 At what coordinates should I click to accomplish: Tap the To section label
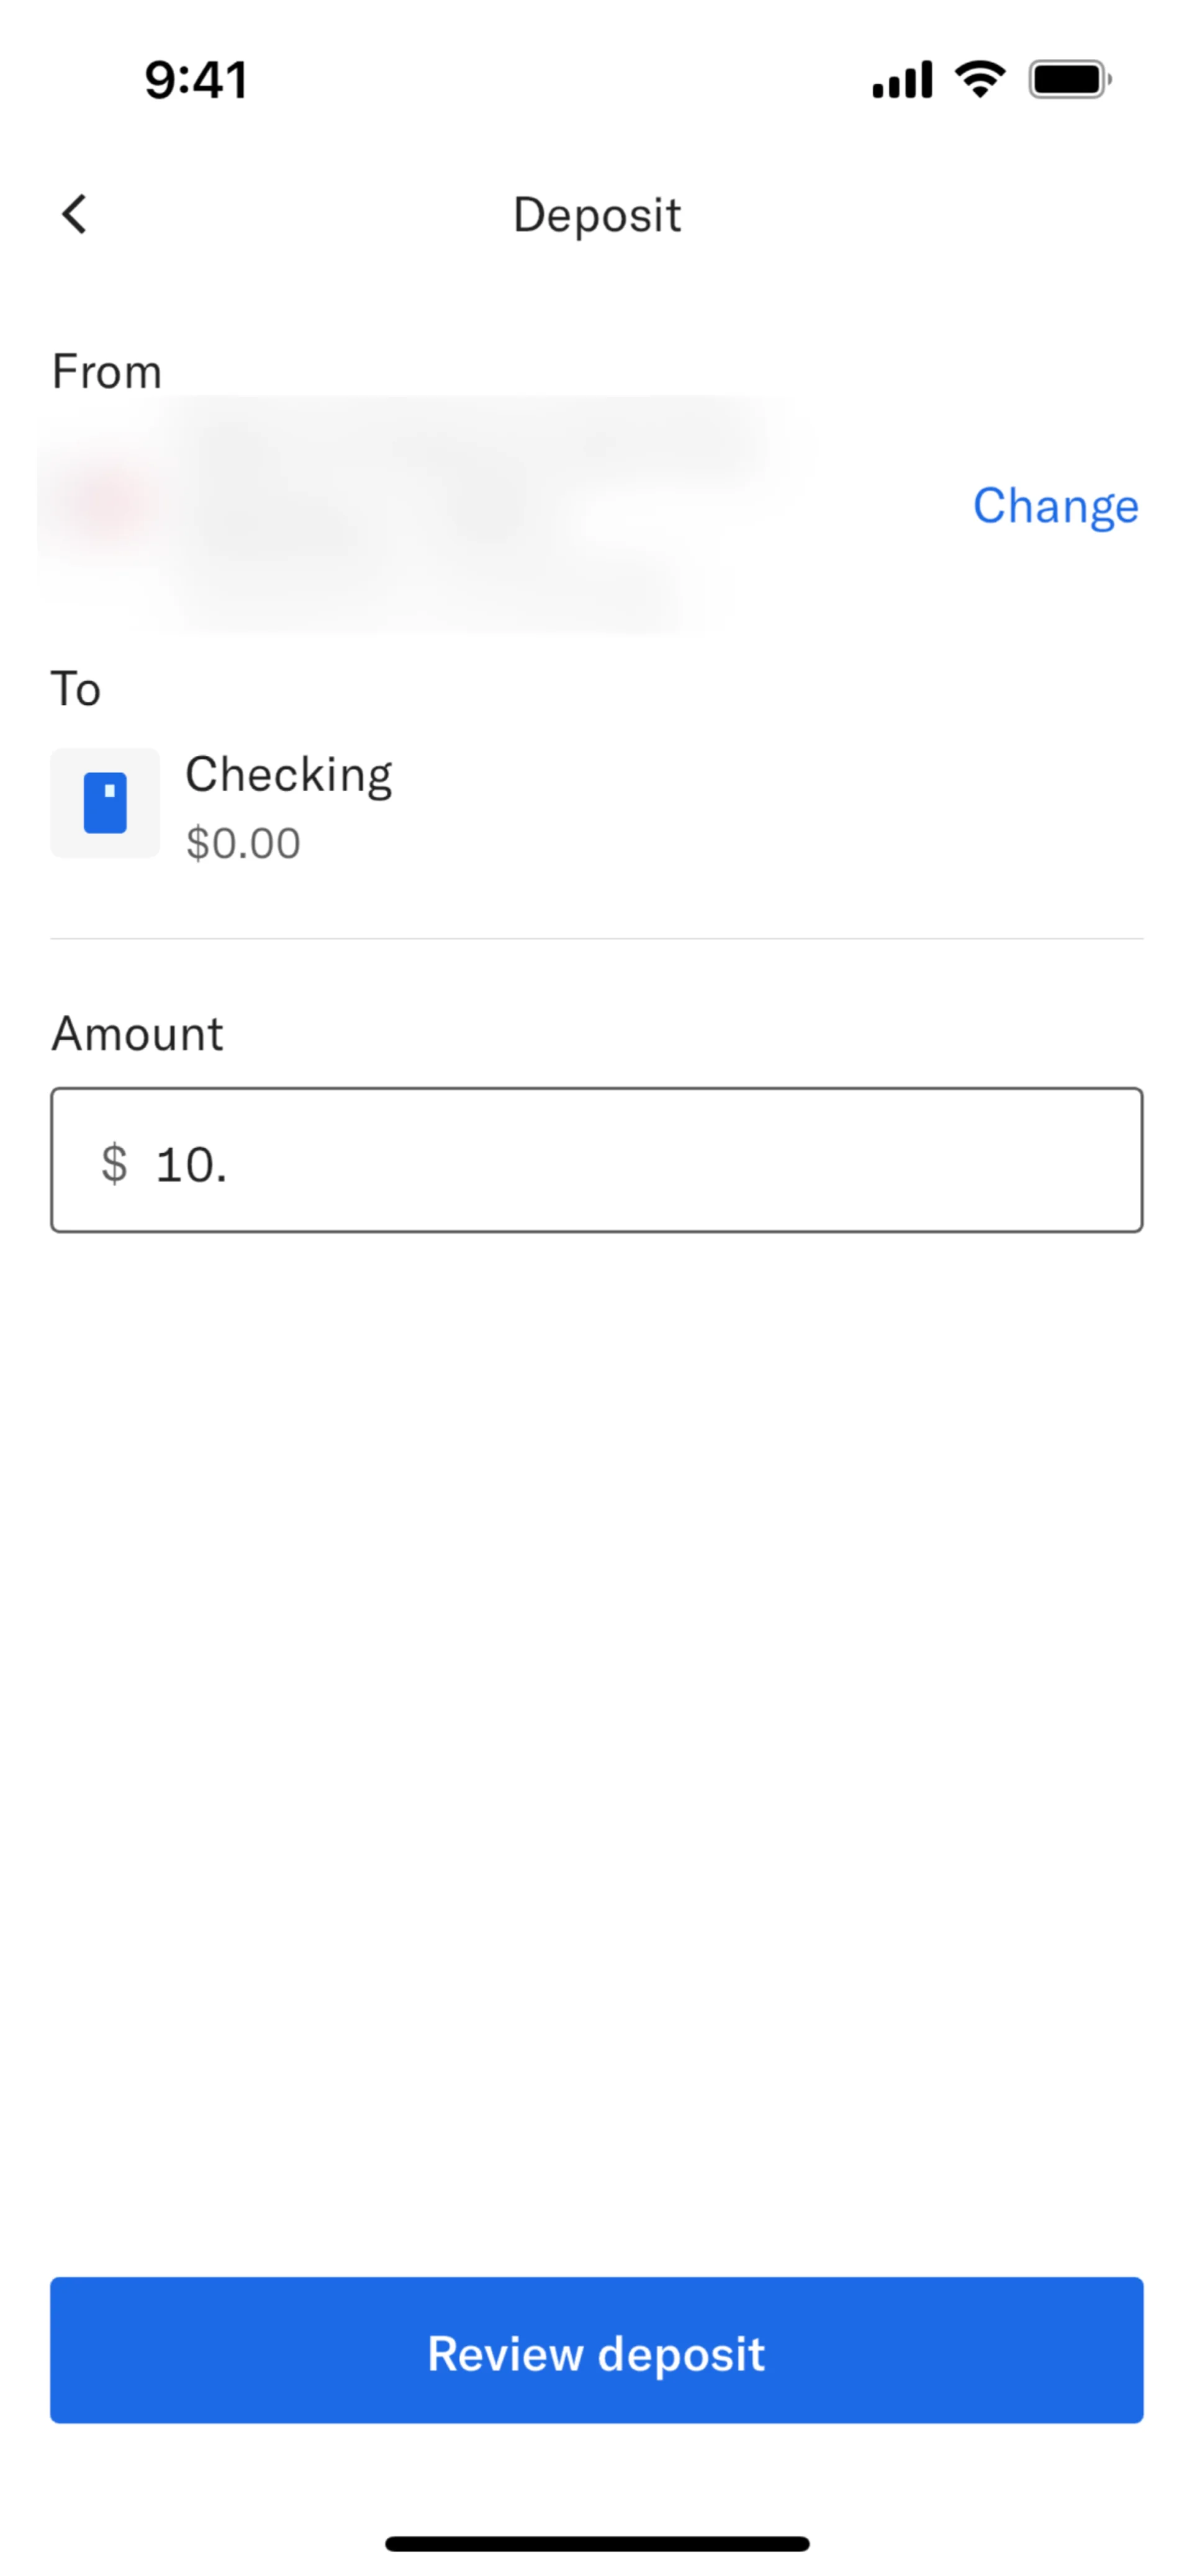pyautogui.click(x=76, y=689)
